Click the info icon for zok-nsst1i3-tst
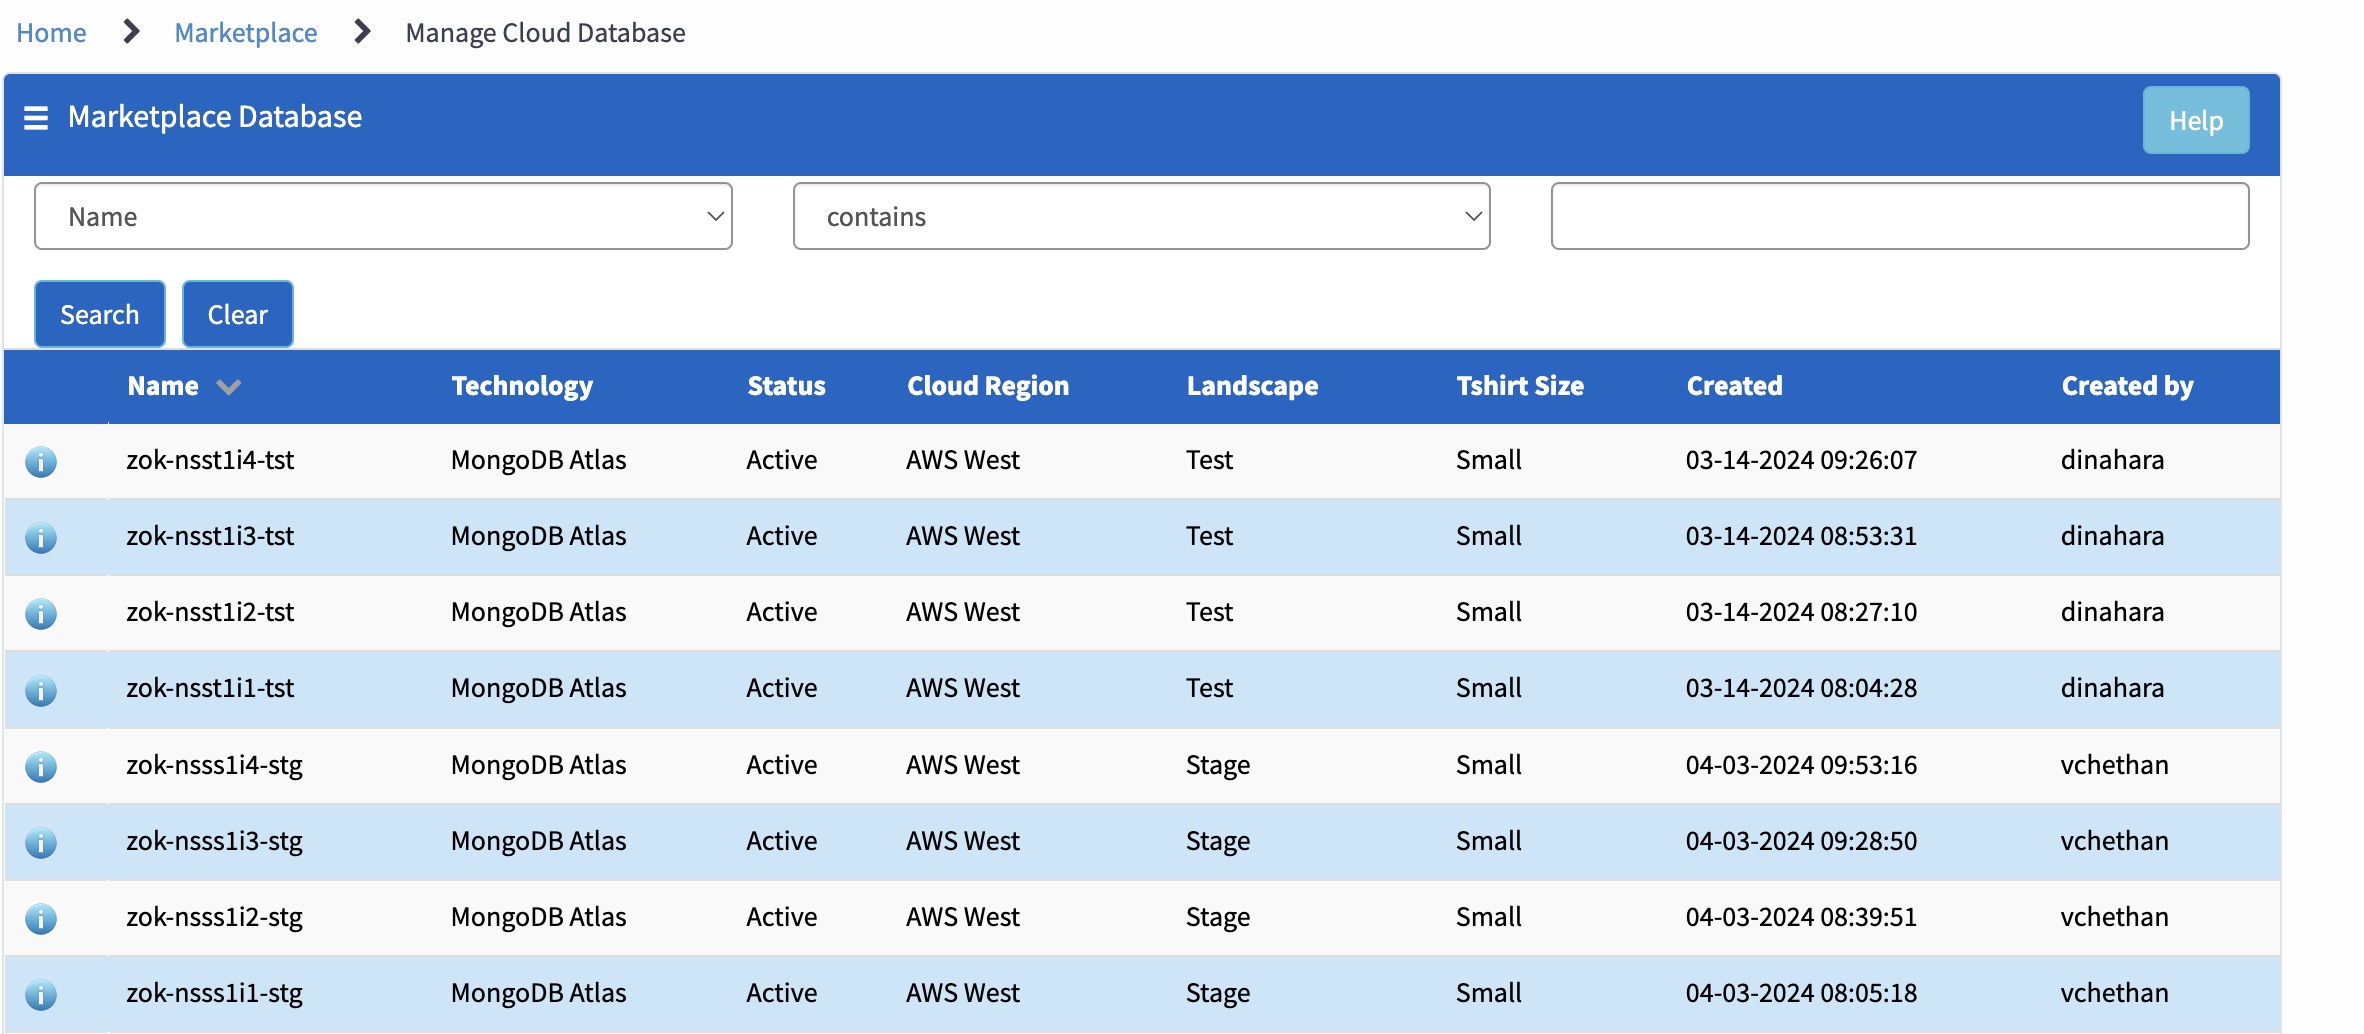2364x1034 pixels. [x=40, y=537]
